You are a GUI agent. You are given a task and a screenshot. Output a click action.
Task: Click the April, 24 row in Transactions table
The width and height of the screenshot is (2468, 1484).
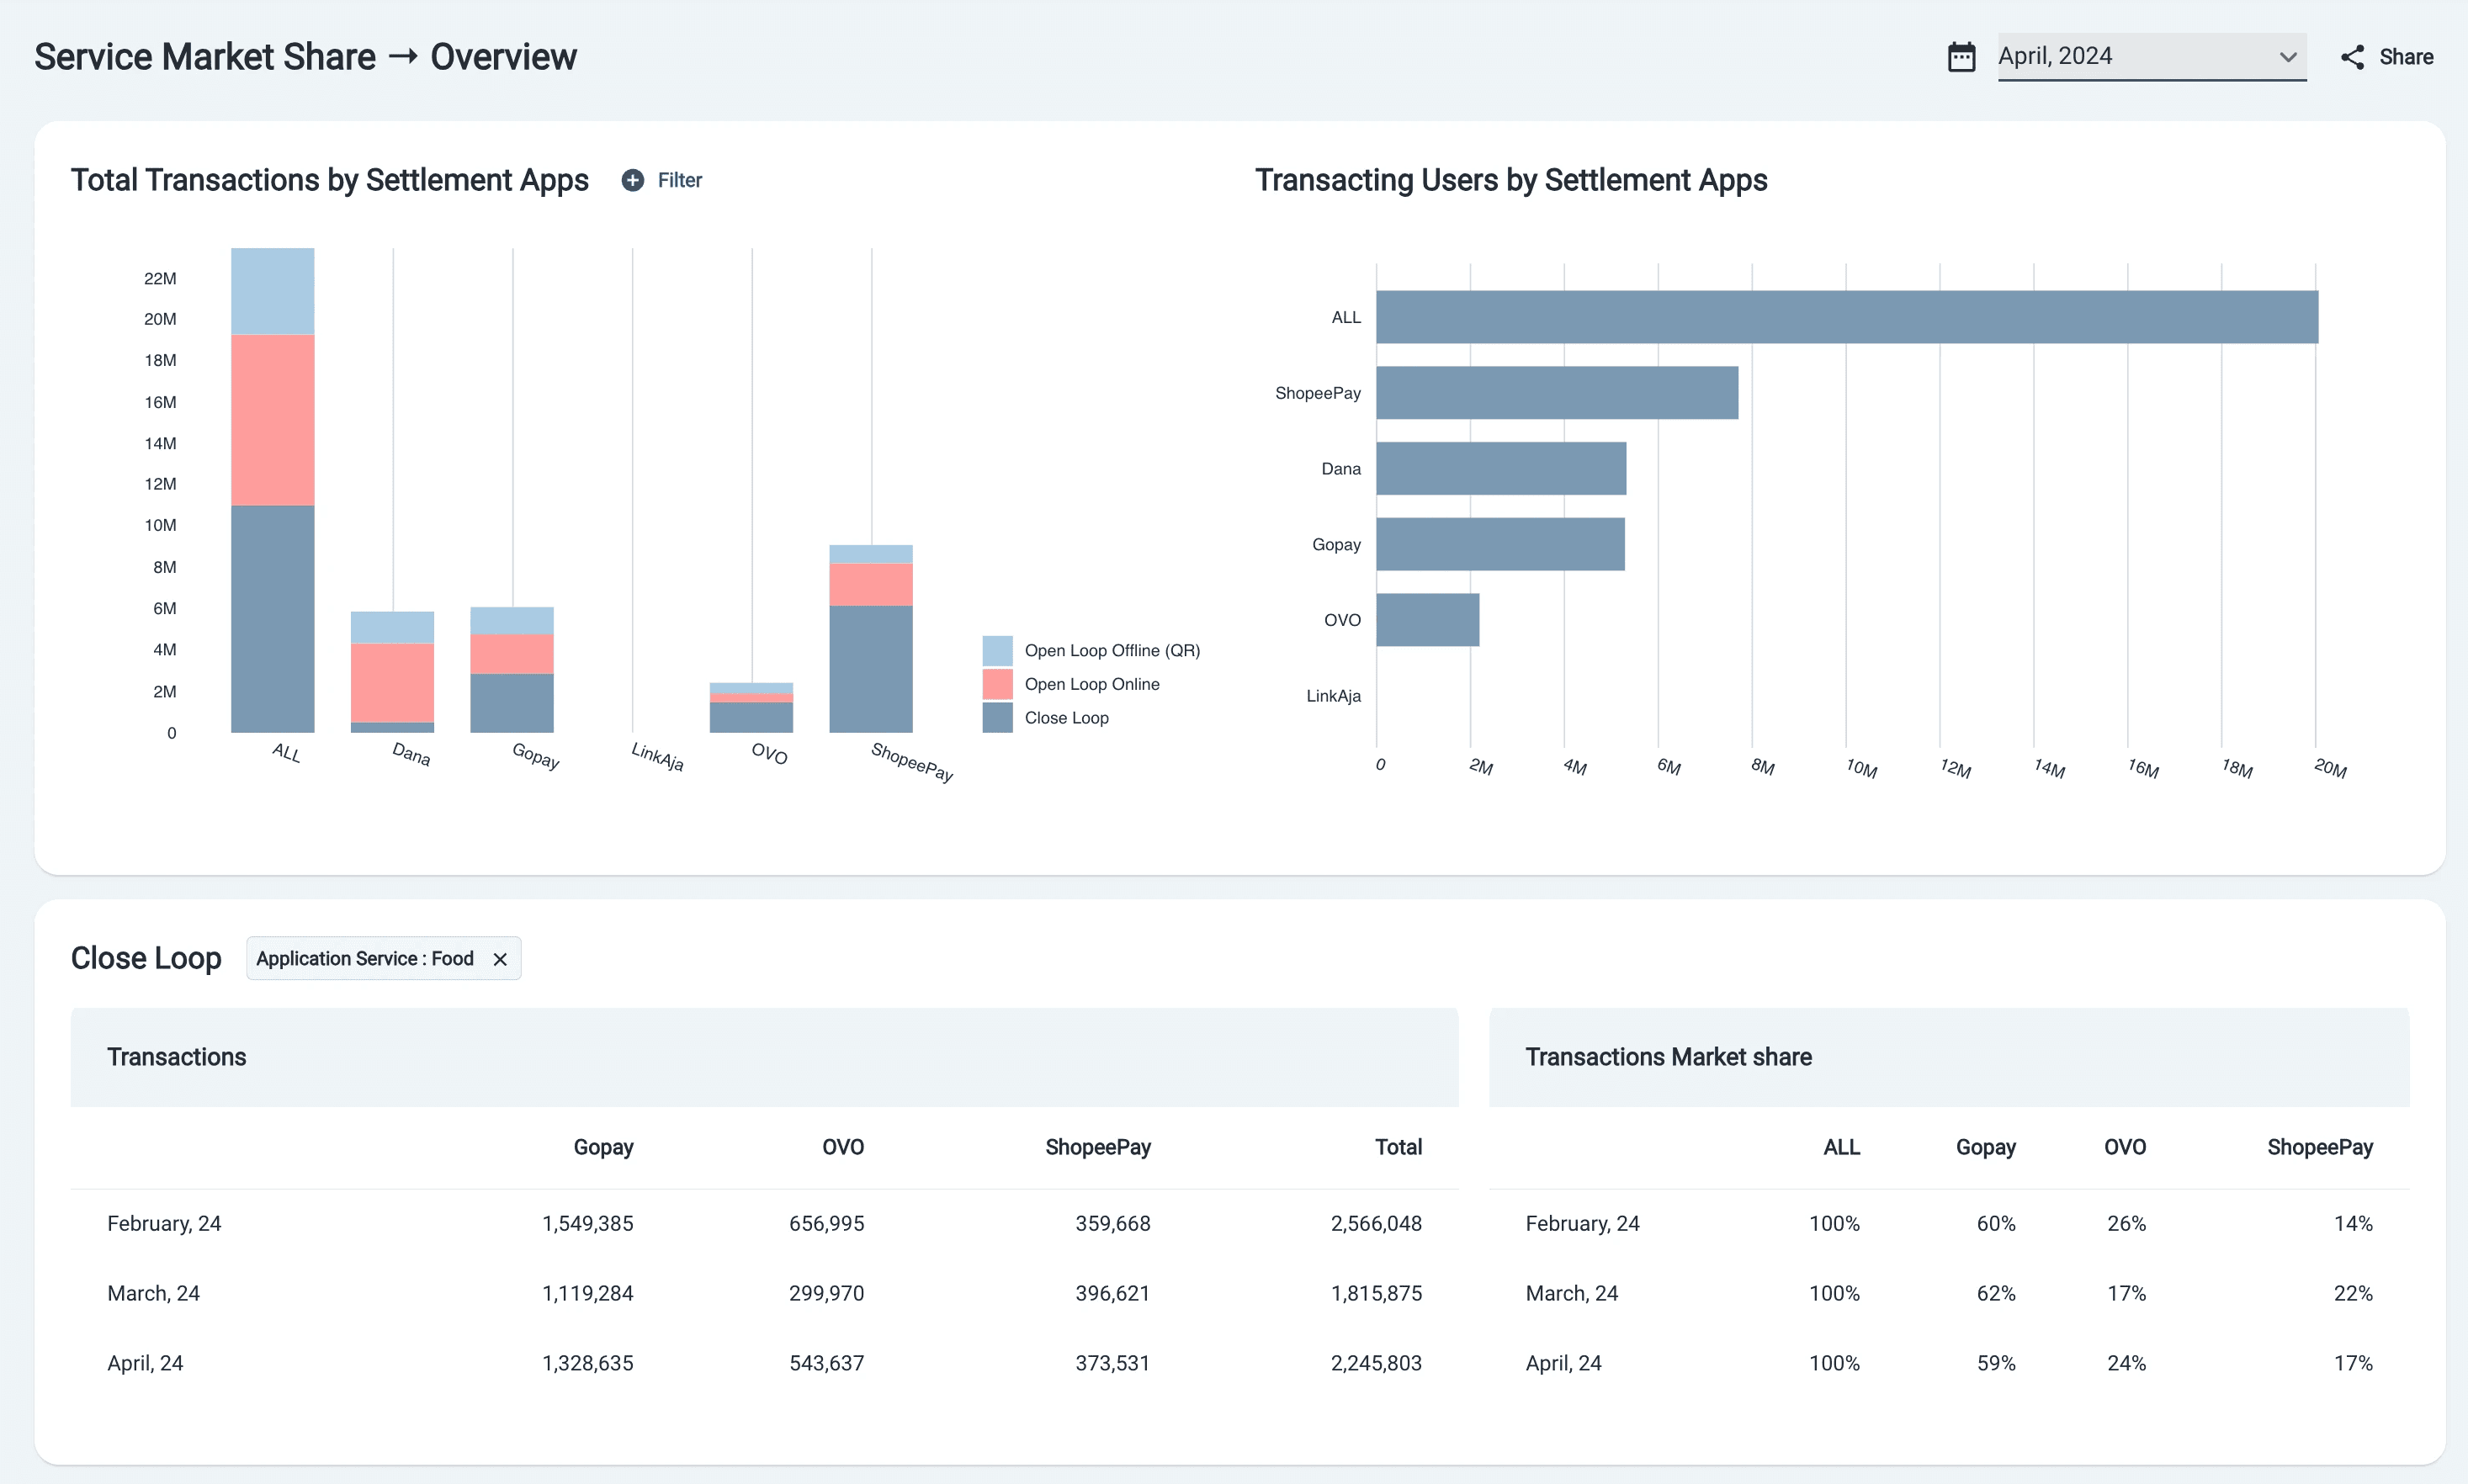764,1363
